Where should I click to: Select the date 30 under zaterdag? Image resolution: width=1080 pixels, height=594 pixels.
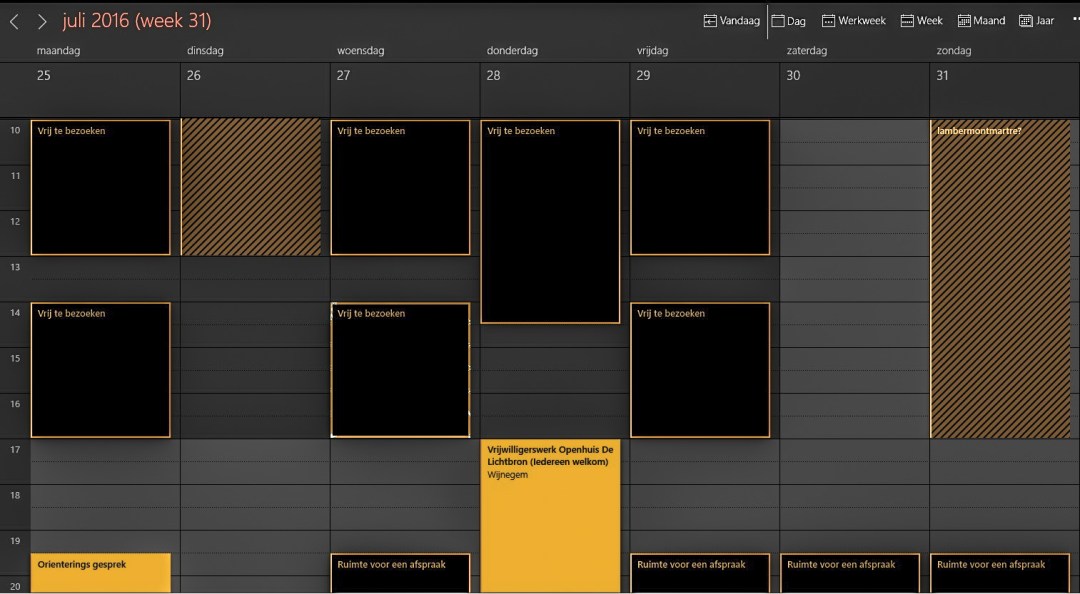794,76
